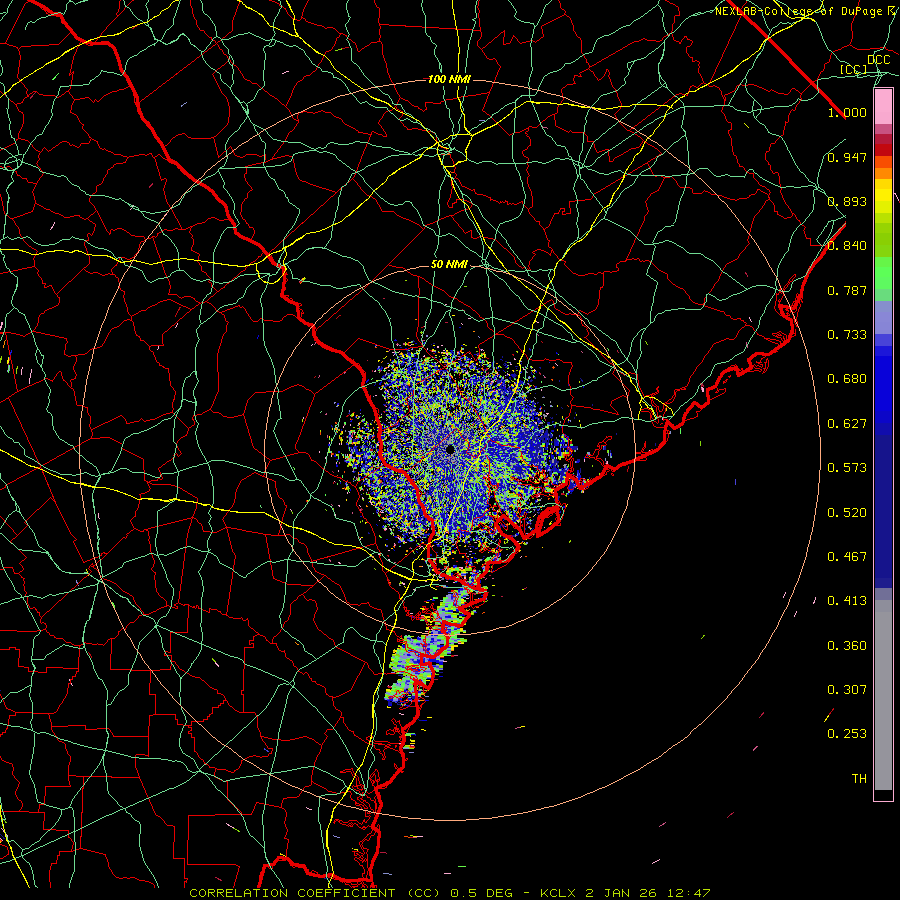Viewport: 900px width, 900px height.
Task: Pick the yellow segment of the color bar
Action: (x=883, y=196)
